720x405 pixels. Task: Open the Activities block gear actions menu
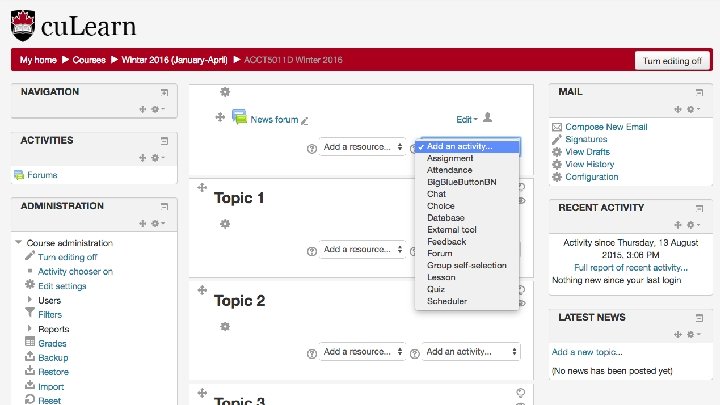[x=158, y=158]
